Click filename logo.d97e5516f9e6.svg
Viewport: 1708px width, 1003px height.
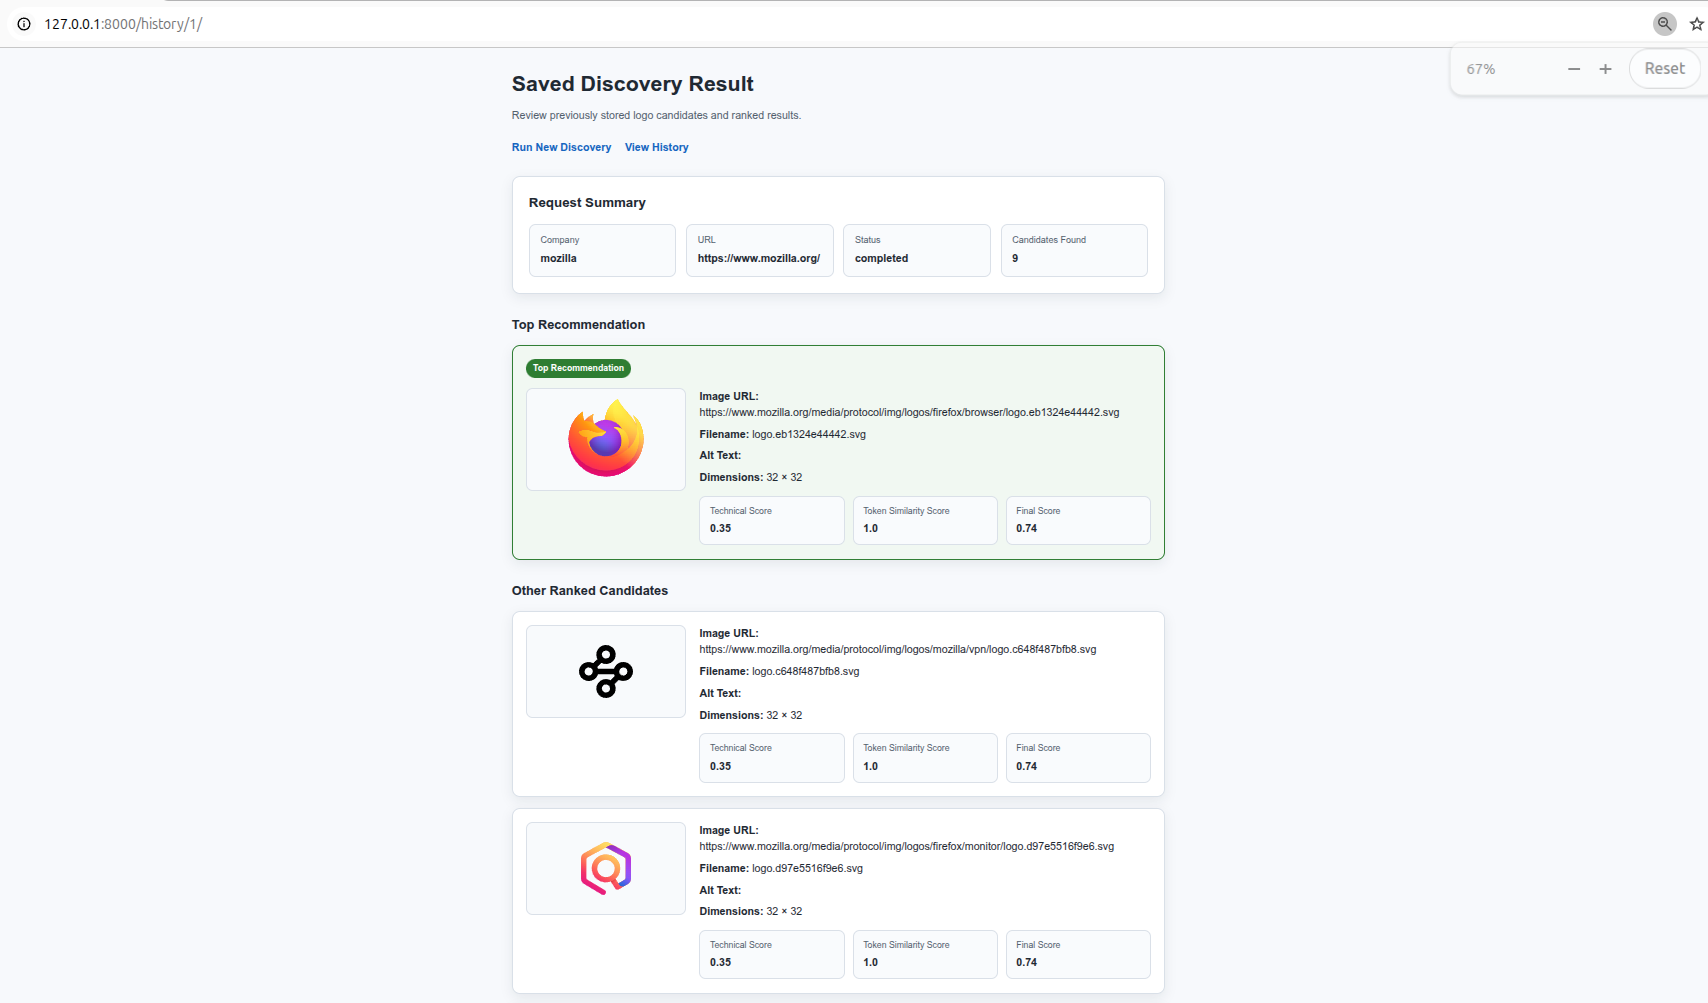[x=807, y=868]
